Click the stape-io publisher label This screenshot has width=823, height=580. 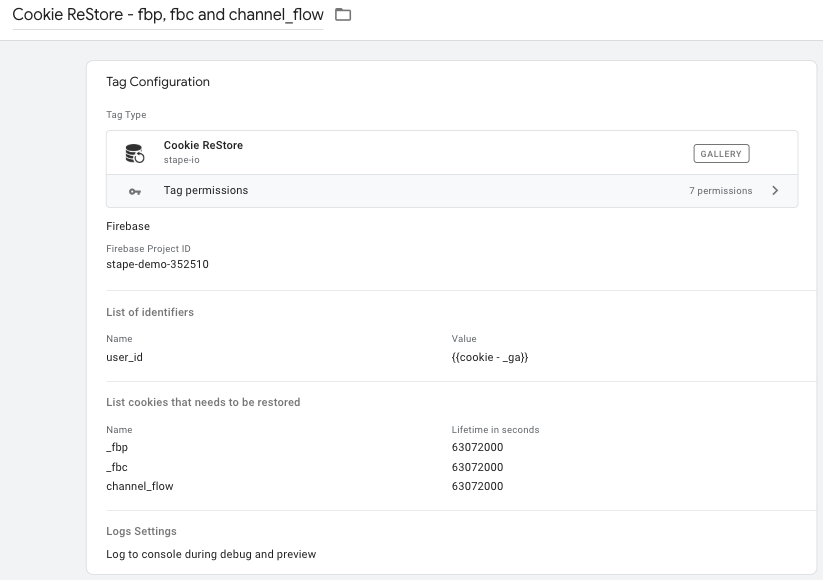[182, 160]
